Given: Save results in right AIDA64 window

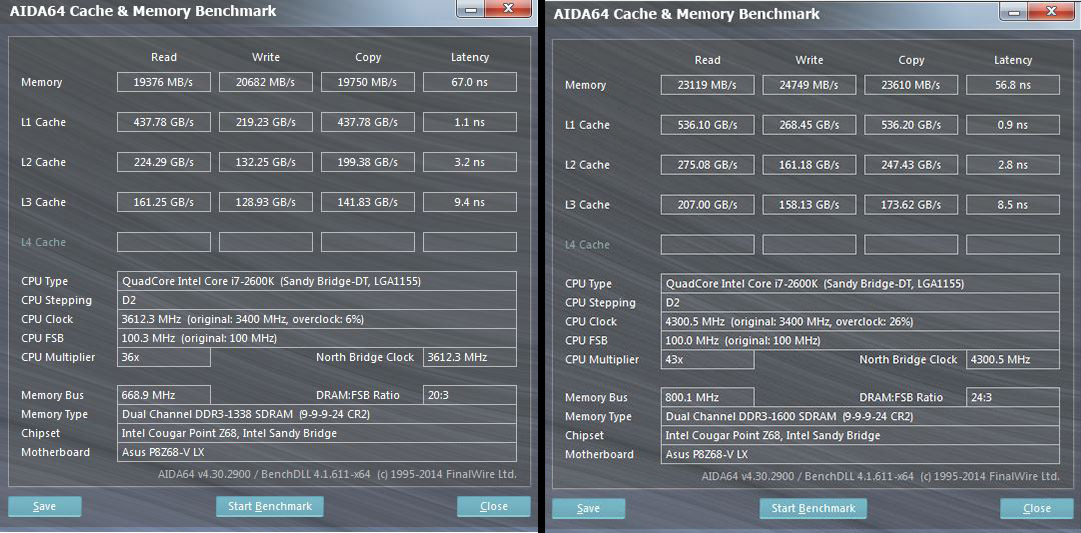Looking at the screenshot, I should pos(588,509).
